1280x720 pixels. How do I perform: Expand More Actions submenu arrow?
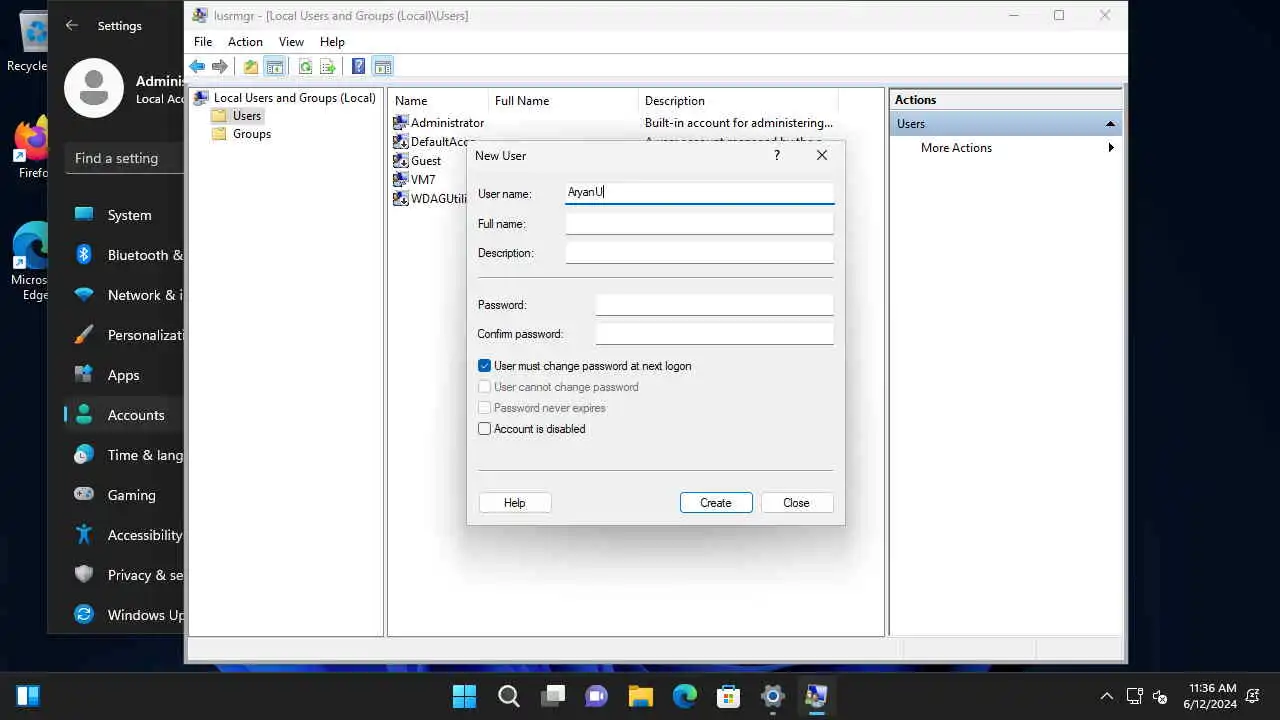pos(1110,148)
